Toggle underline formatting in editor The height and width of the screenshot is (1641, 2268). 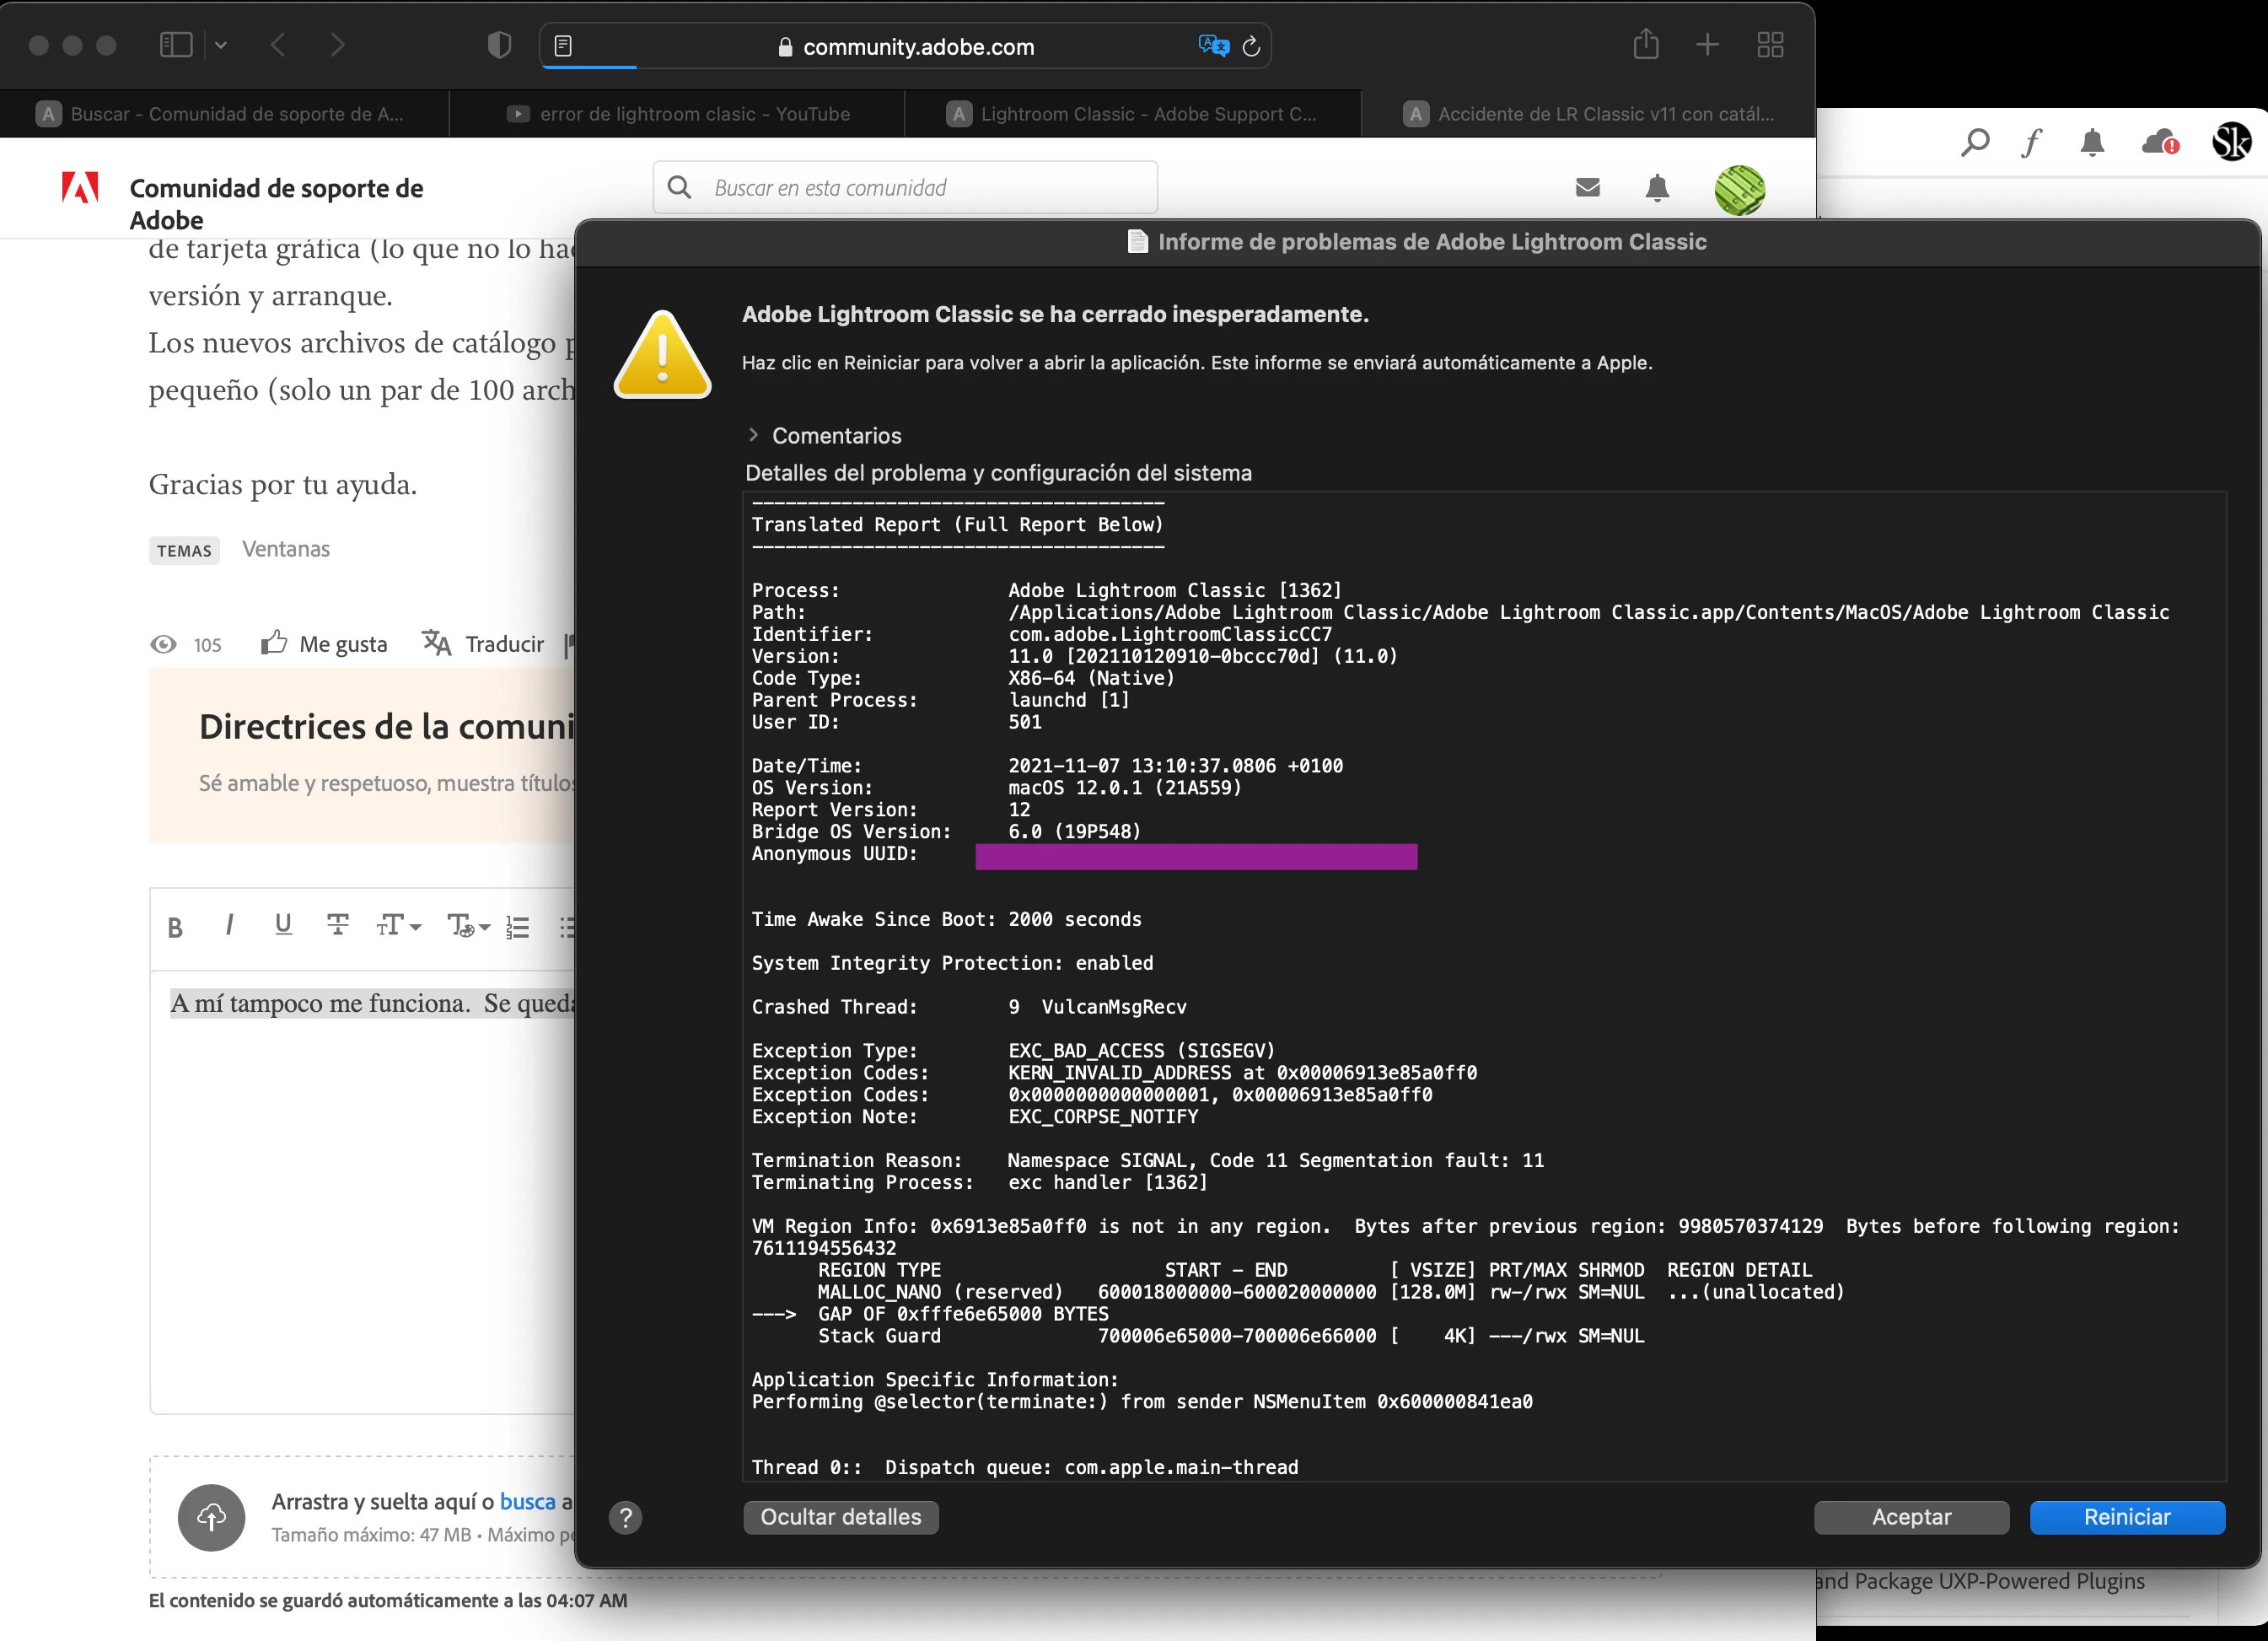coord(283,925)
